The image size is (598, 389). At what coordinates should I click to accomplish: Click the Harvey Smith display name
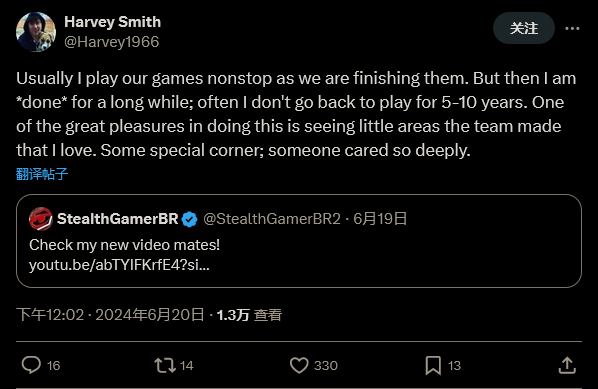pos(113,22)
